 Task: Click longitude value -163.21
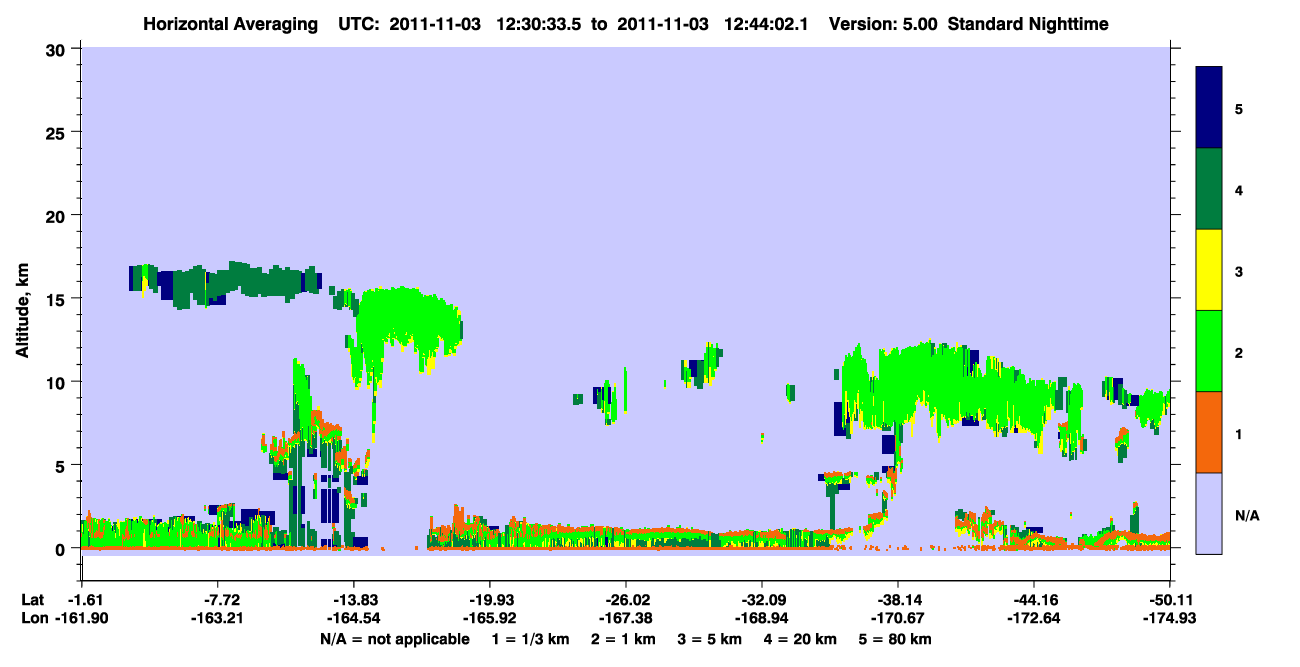217,618
